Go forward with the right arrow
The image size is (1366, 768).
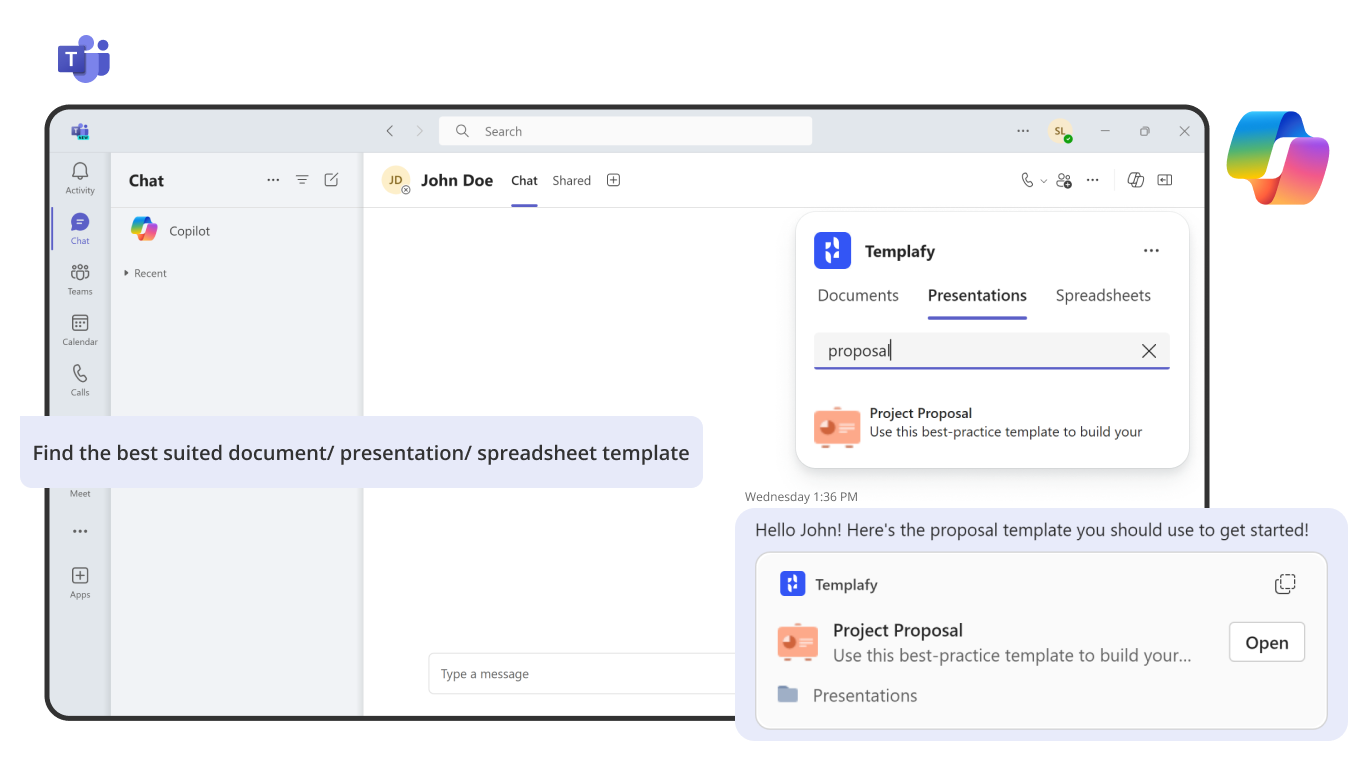point(419,131)
